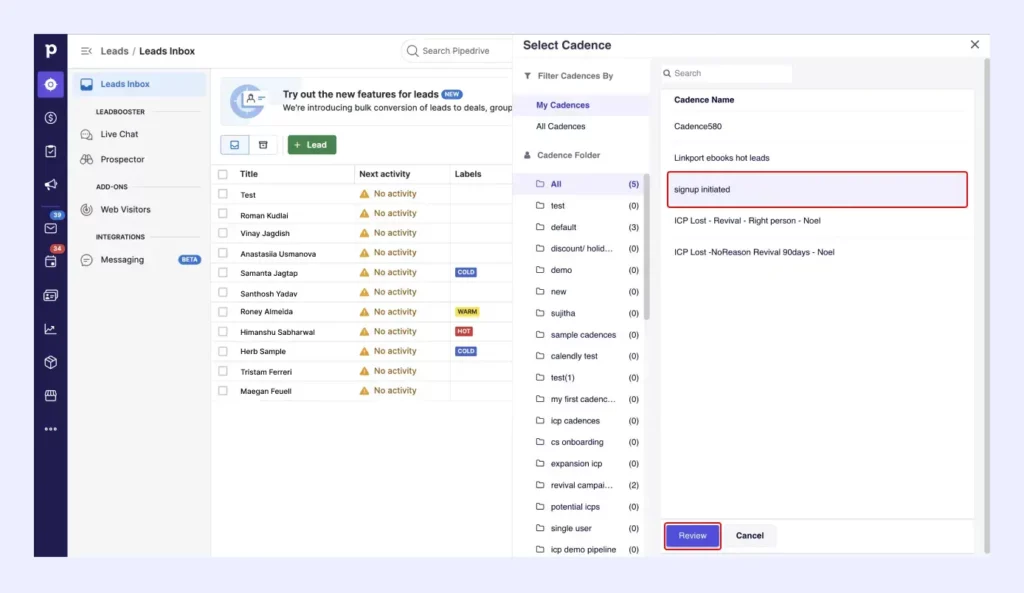Check the box for the Test lead
This screenshot has height=593, width=1024.
coord(223,194)
